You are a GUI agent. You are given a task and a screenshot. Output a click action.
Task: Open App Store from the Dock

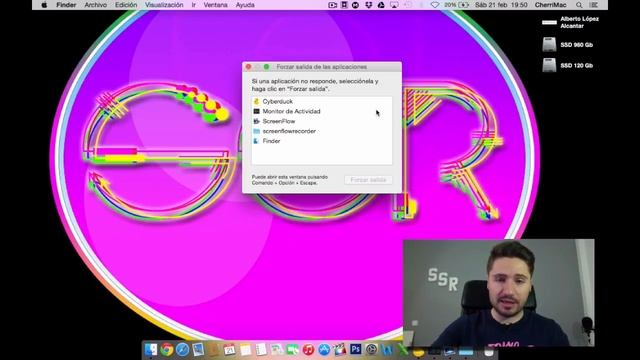[324, 349]
